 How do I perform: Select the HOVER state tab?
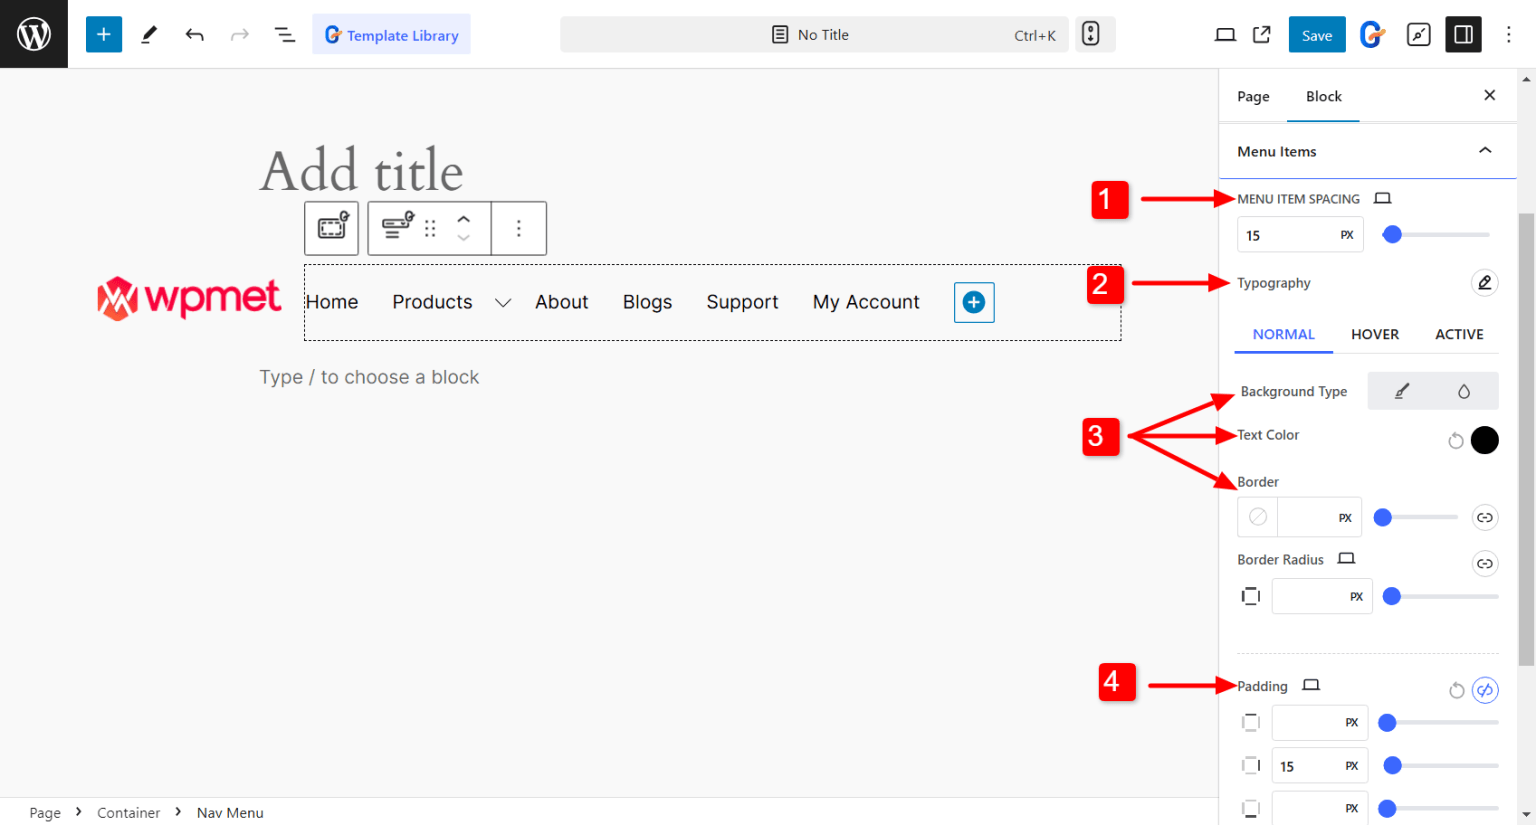click(x=1375, y=334)
